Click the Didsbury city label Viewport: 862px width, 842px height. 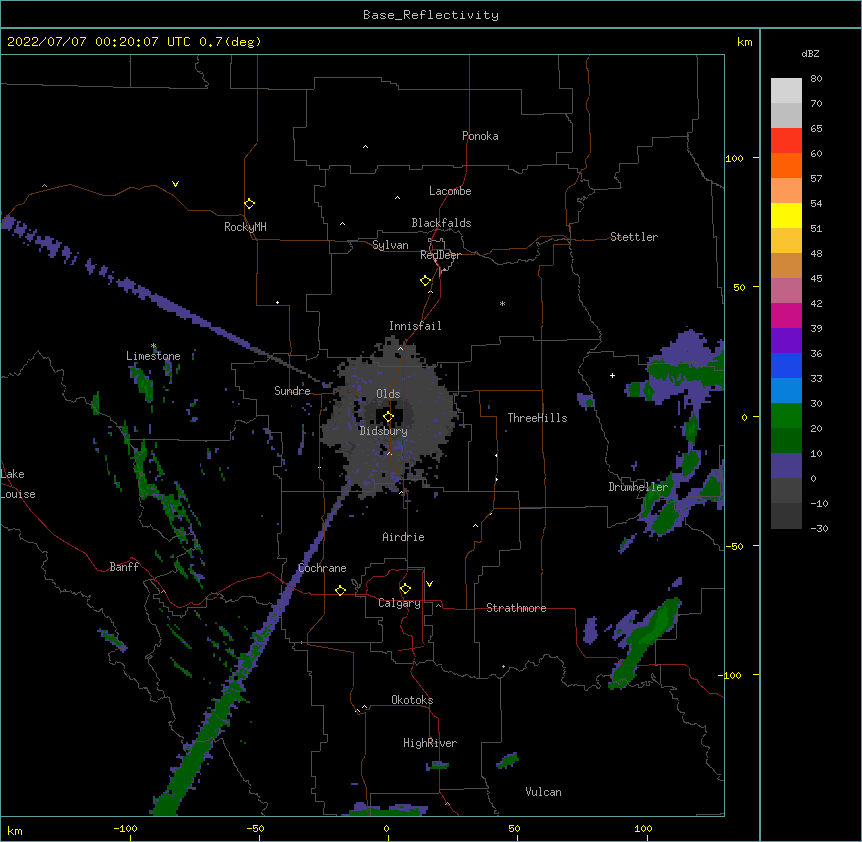384,431
